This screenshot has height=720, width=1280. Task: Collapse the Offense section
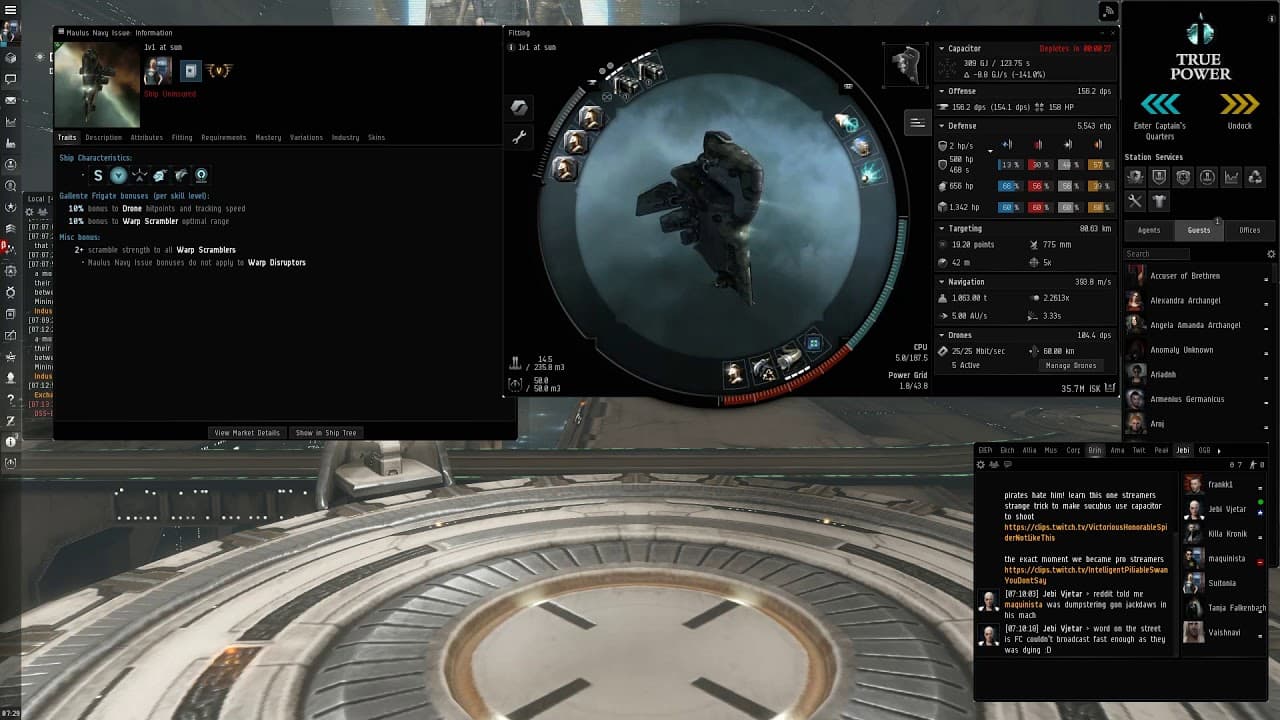941,92
